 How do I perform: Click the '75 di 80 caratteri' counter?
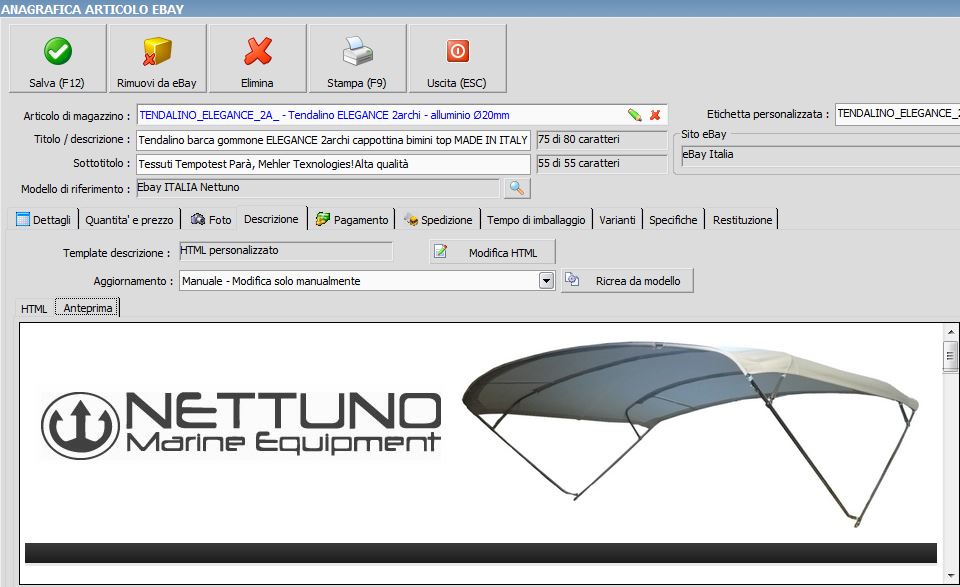601,140
